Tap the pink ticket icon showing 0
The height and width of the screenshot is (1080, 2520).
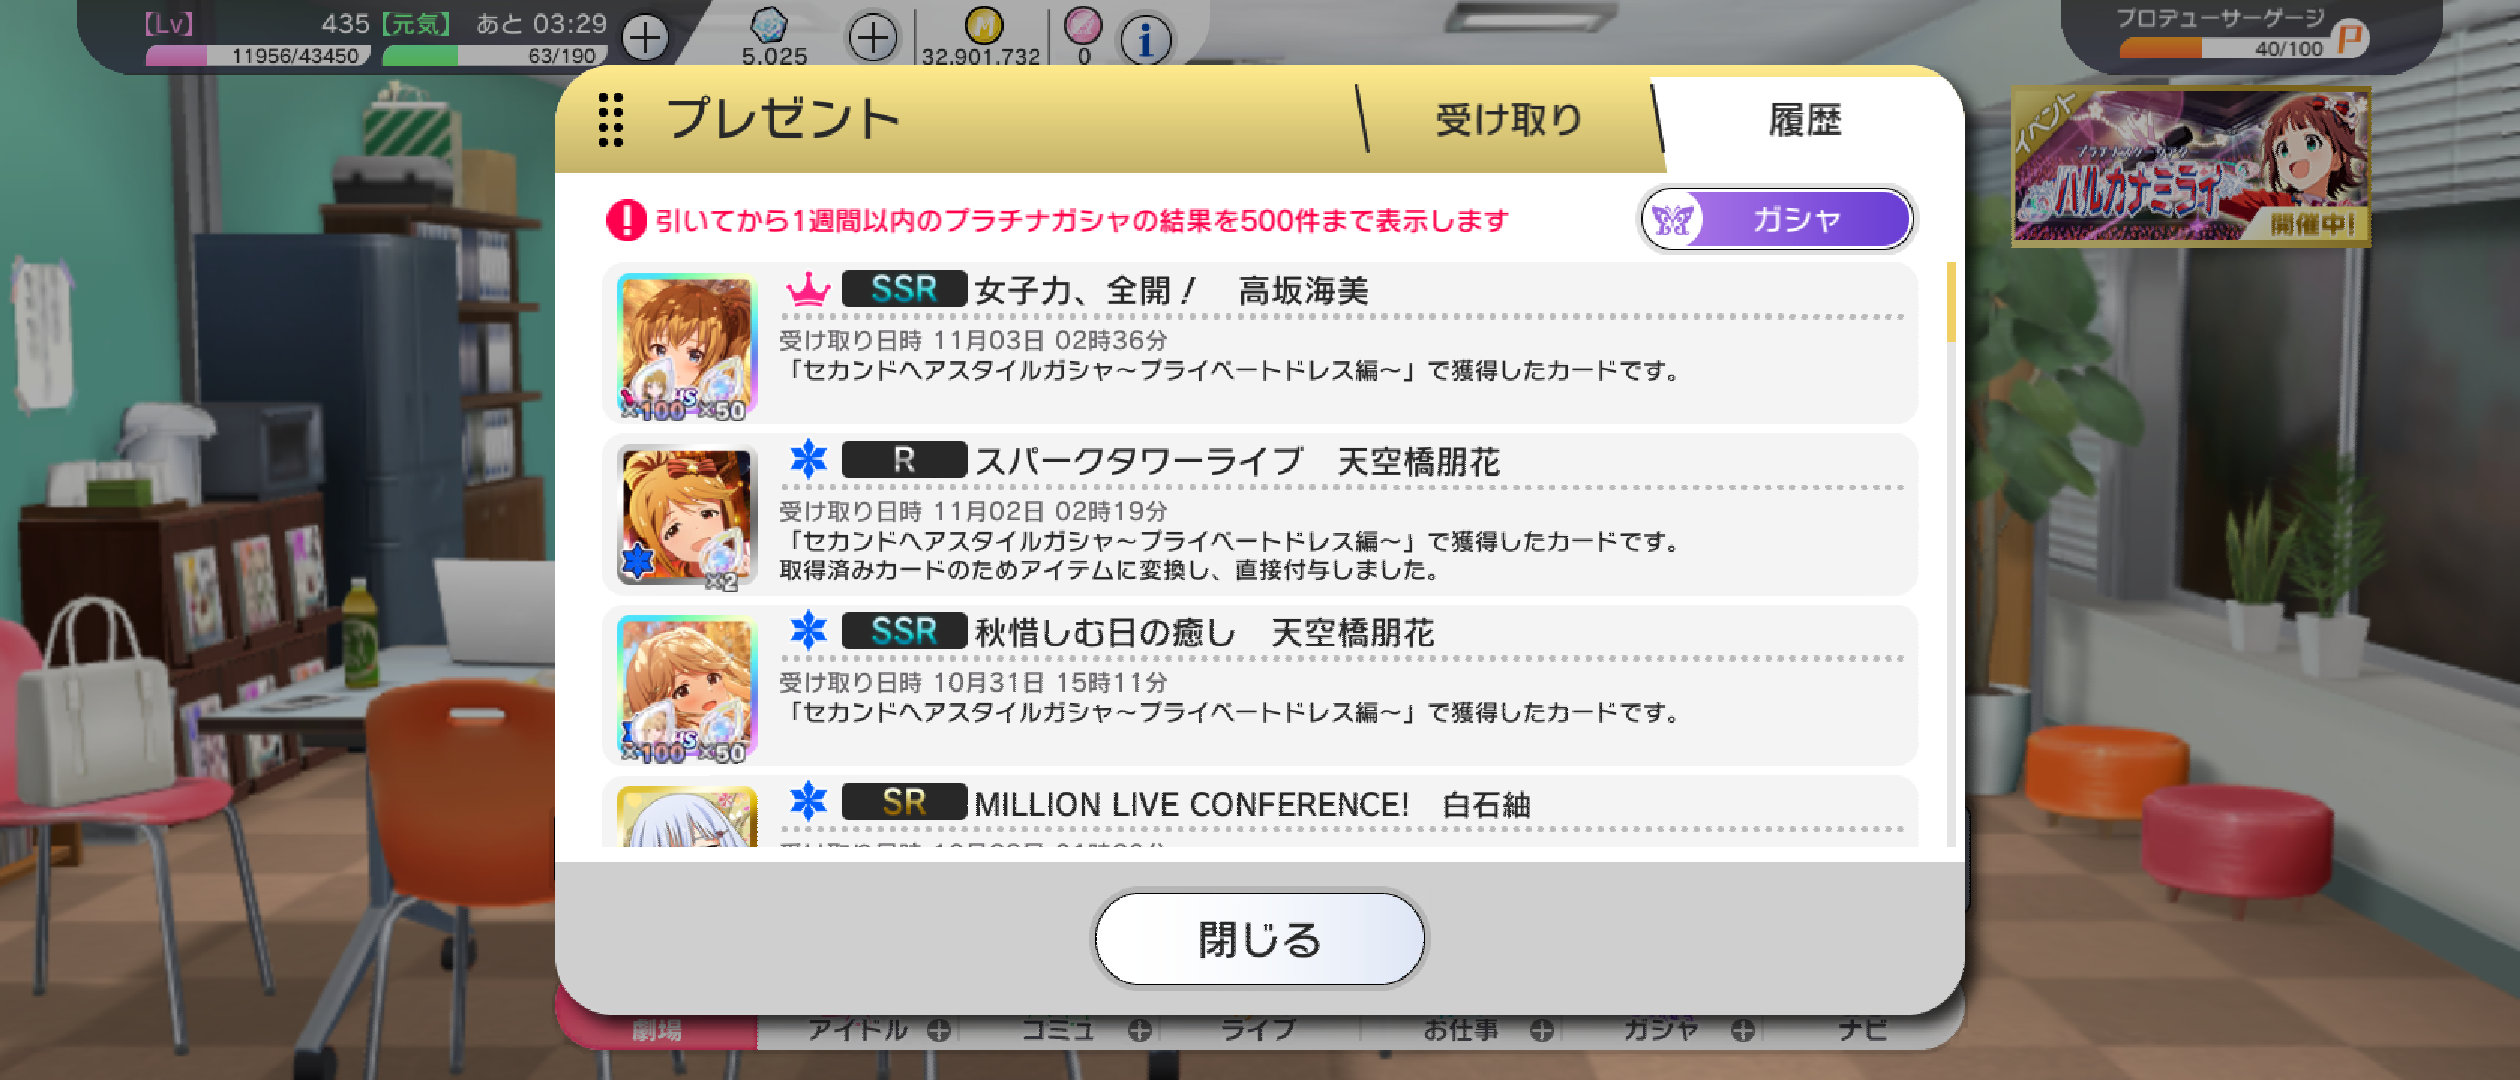(x=1083, y=24)
